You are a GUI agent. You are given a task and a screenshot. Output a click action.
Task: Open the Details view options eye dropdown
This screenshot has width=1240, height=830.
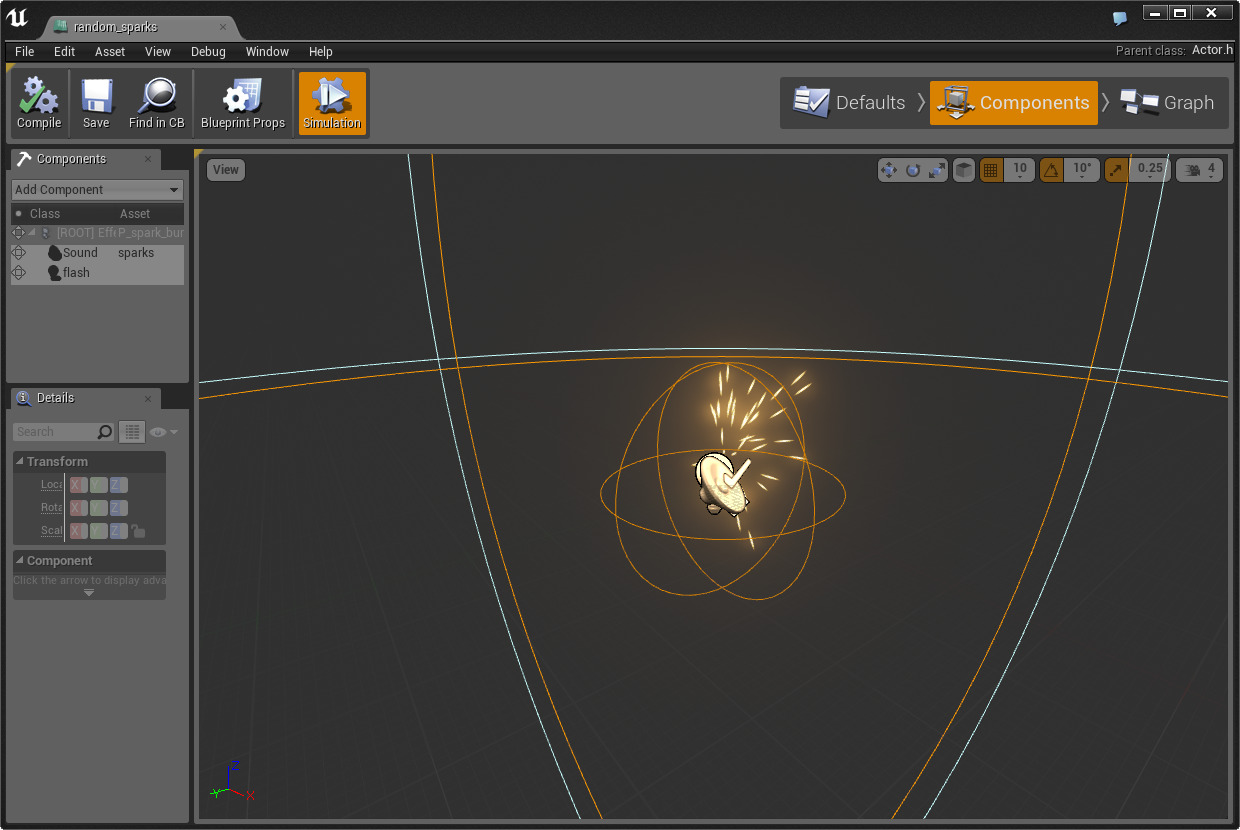[164, 432]
